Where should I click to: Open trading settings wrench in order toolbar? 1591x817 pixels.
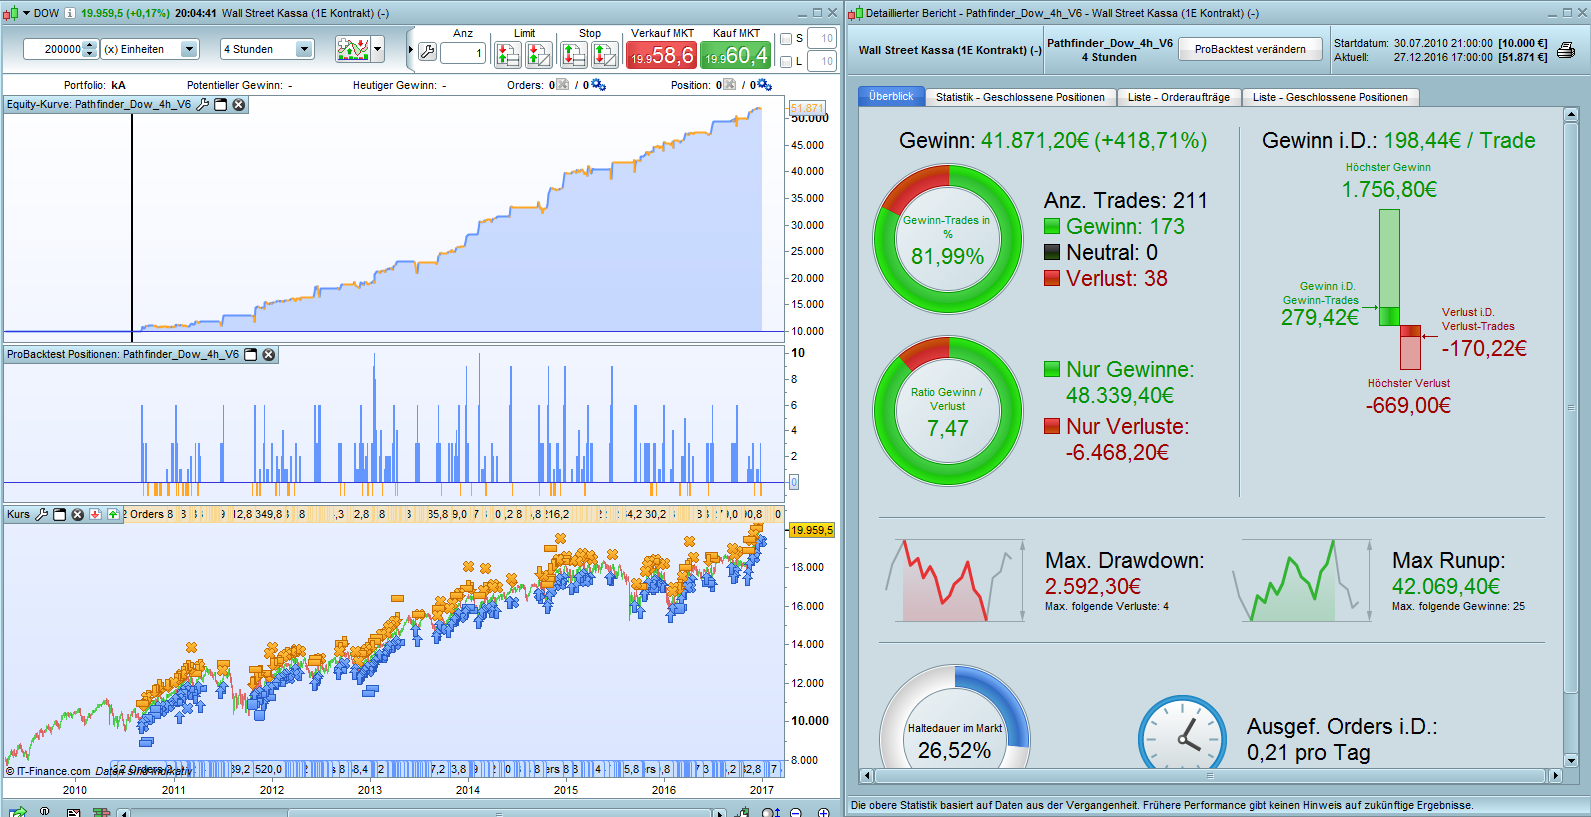pos(427,52)
